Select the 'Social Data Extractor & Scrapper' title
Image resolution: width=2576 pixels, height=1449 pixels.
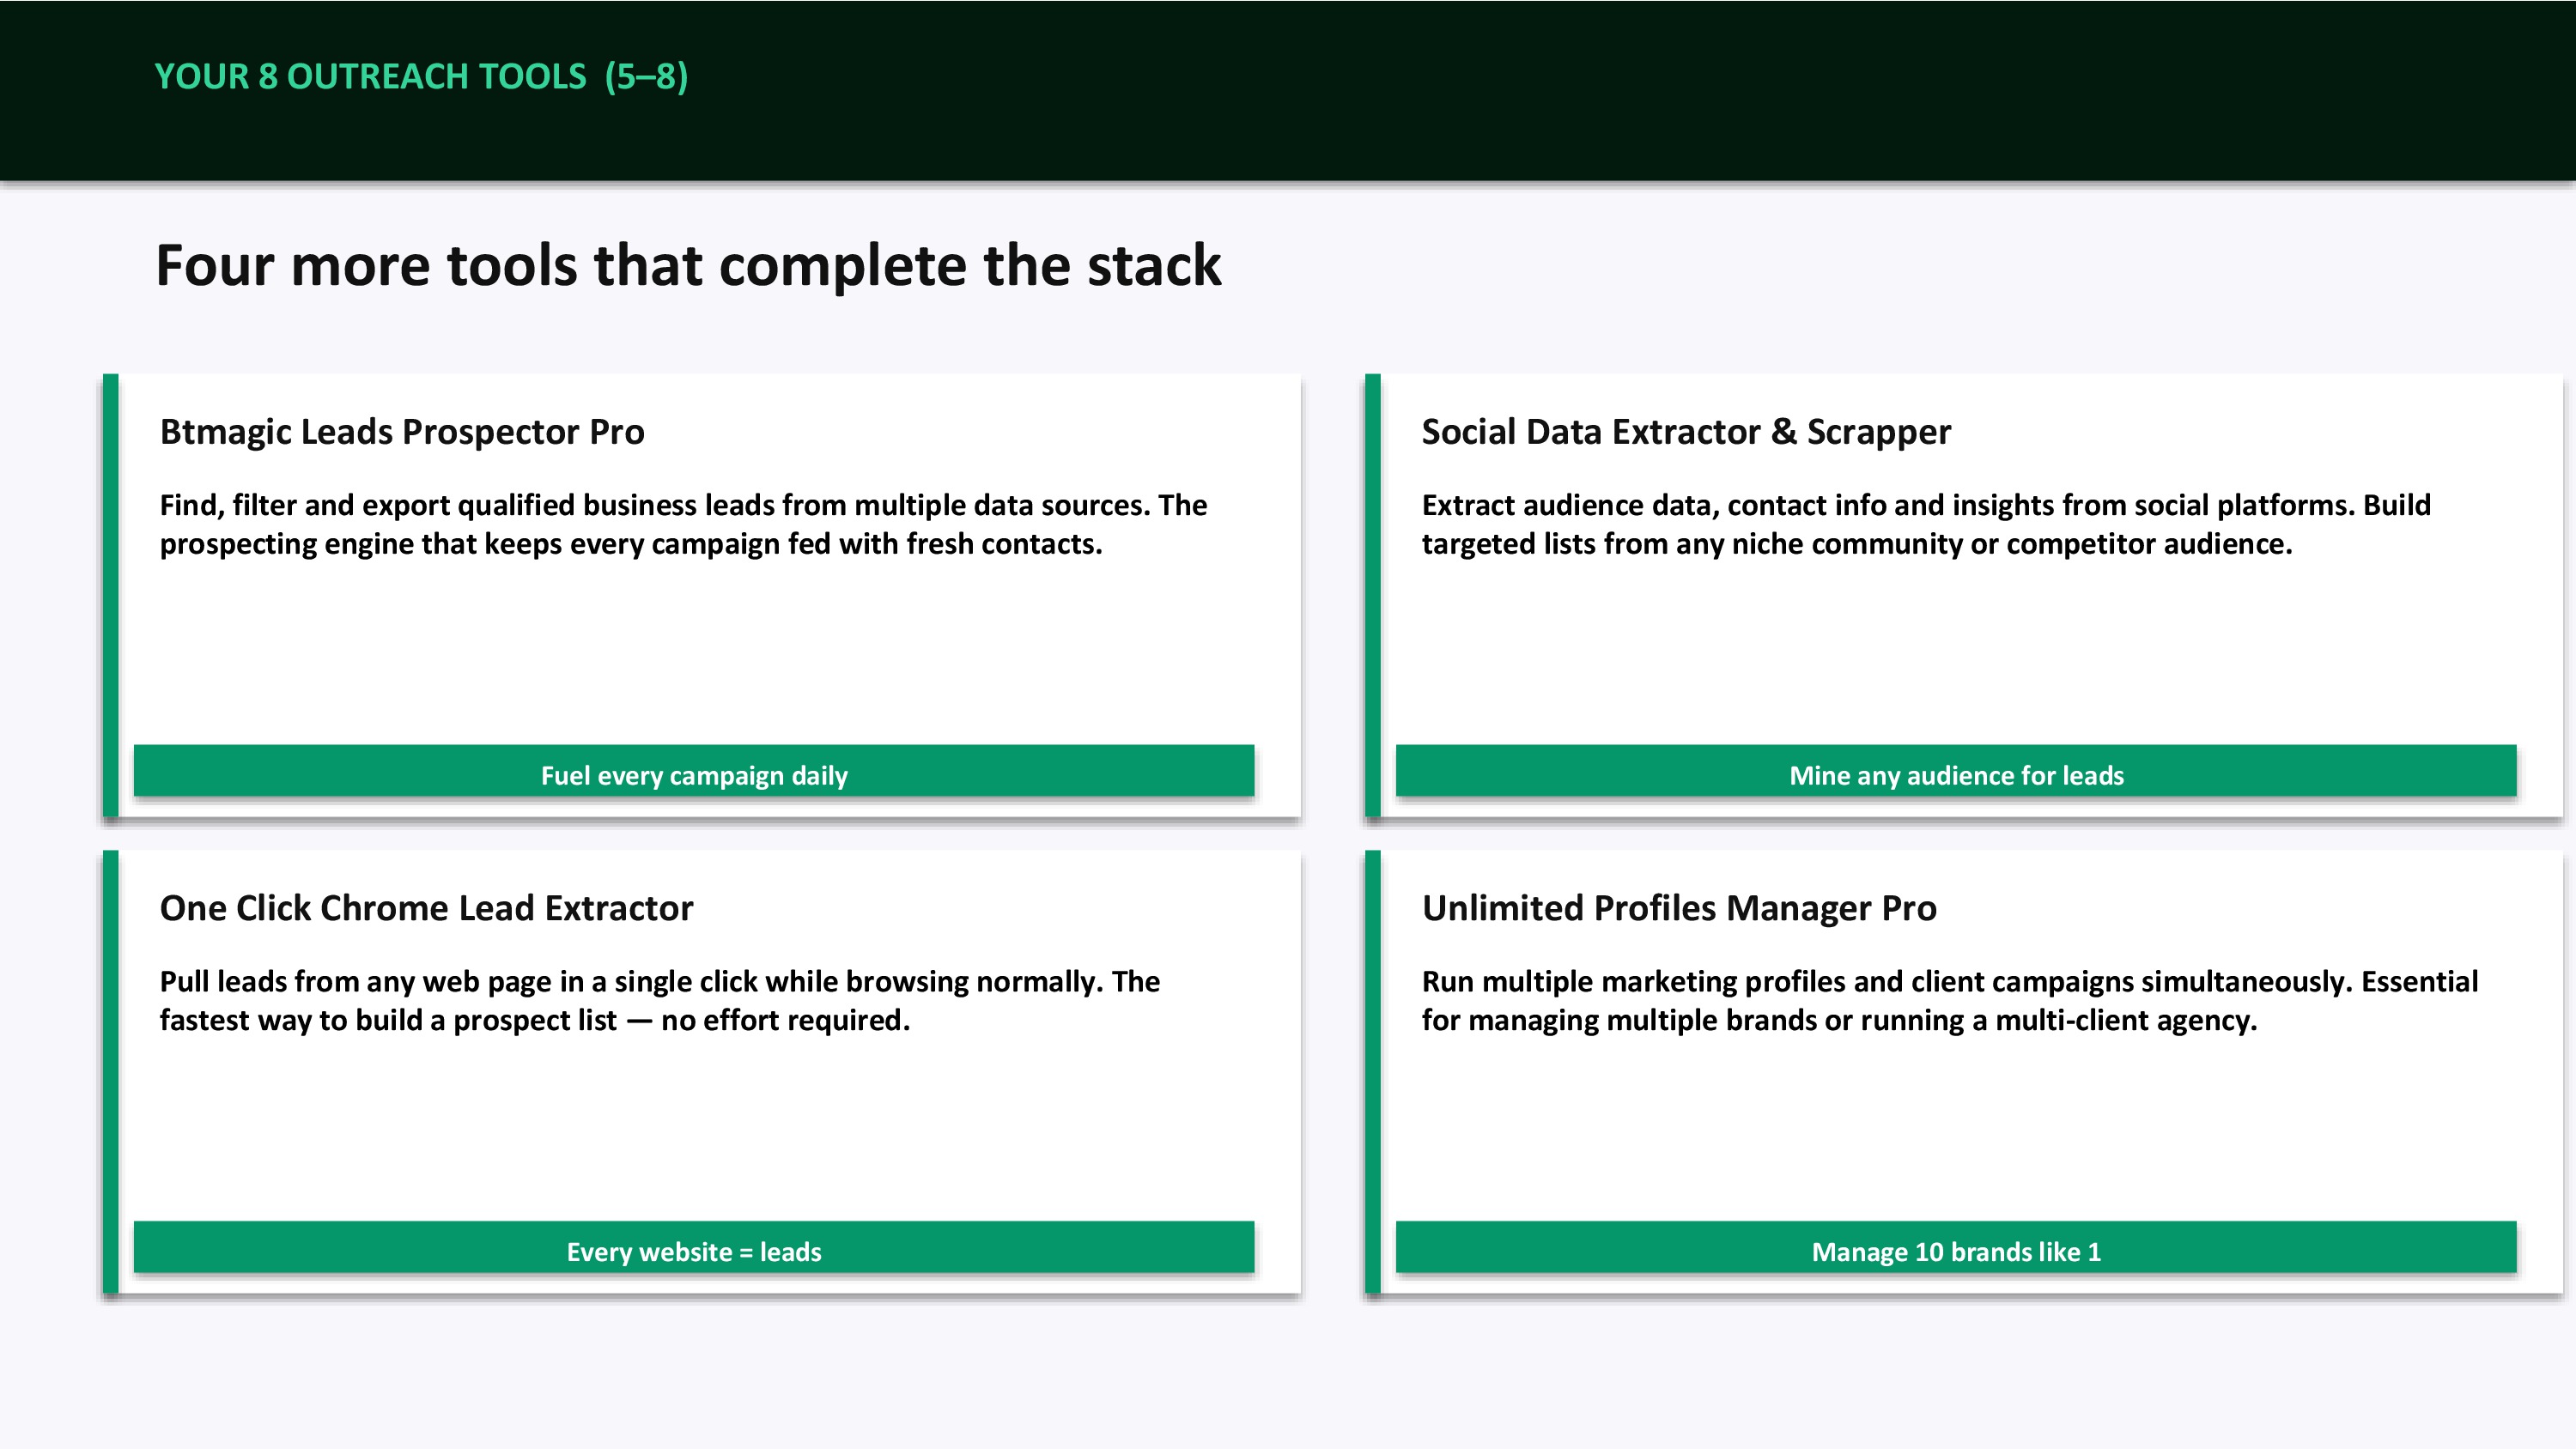click(x=1685, y=432)
